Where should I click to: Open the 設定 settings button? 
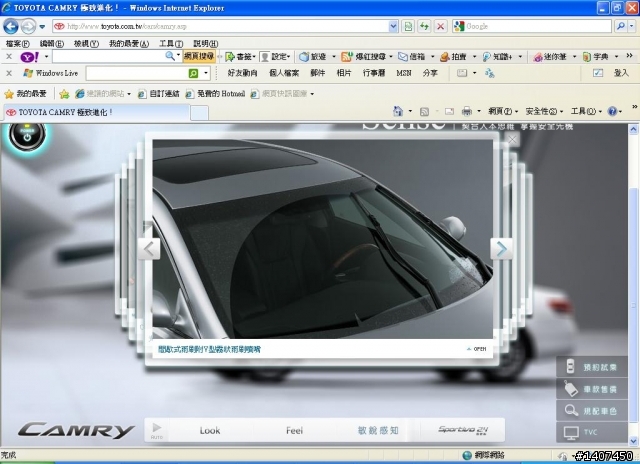point(275,57)
